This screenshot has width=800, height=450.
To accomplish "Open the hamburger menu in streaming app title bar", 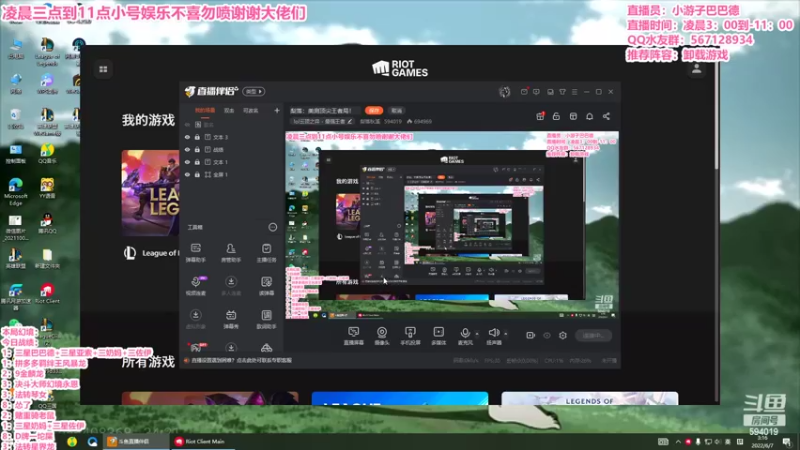I will pos(574,92).
